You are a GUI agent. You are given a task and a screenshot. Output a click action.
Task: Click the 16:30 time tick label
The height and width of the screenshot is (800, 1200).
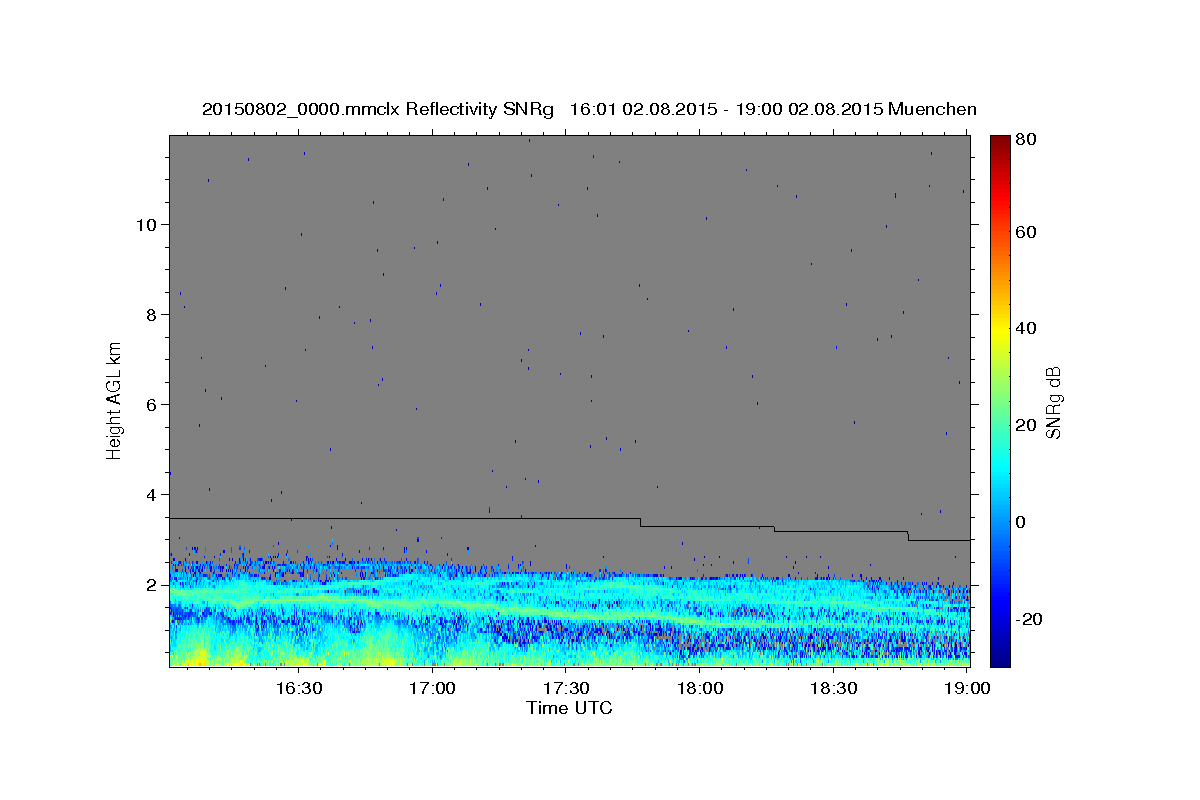(298, 689)
